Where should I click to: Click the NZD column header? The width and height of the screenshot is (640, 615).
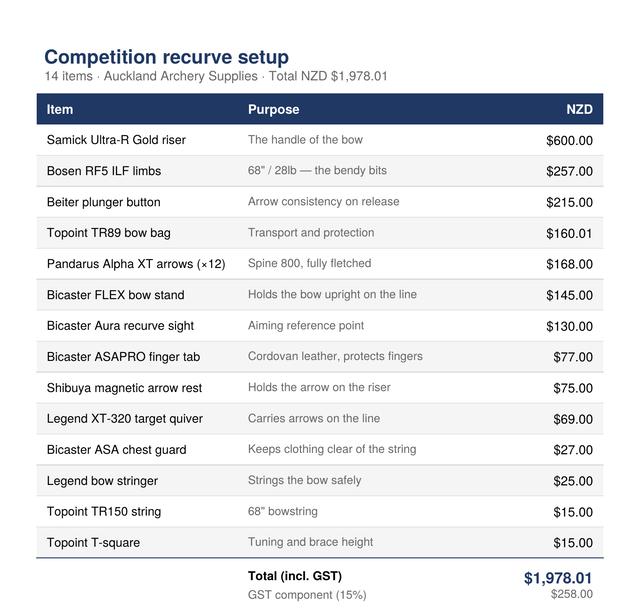(x=579, y=109)
